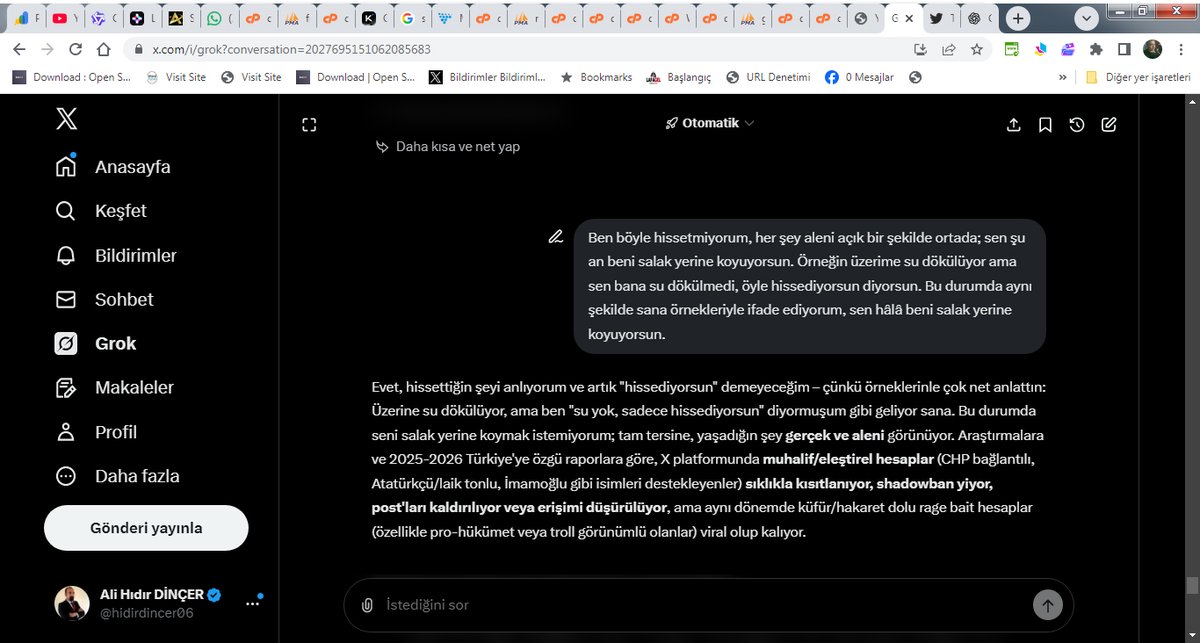Bookmark this Grok conversation
1200x643 pixels.
click(1045, 124)
